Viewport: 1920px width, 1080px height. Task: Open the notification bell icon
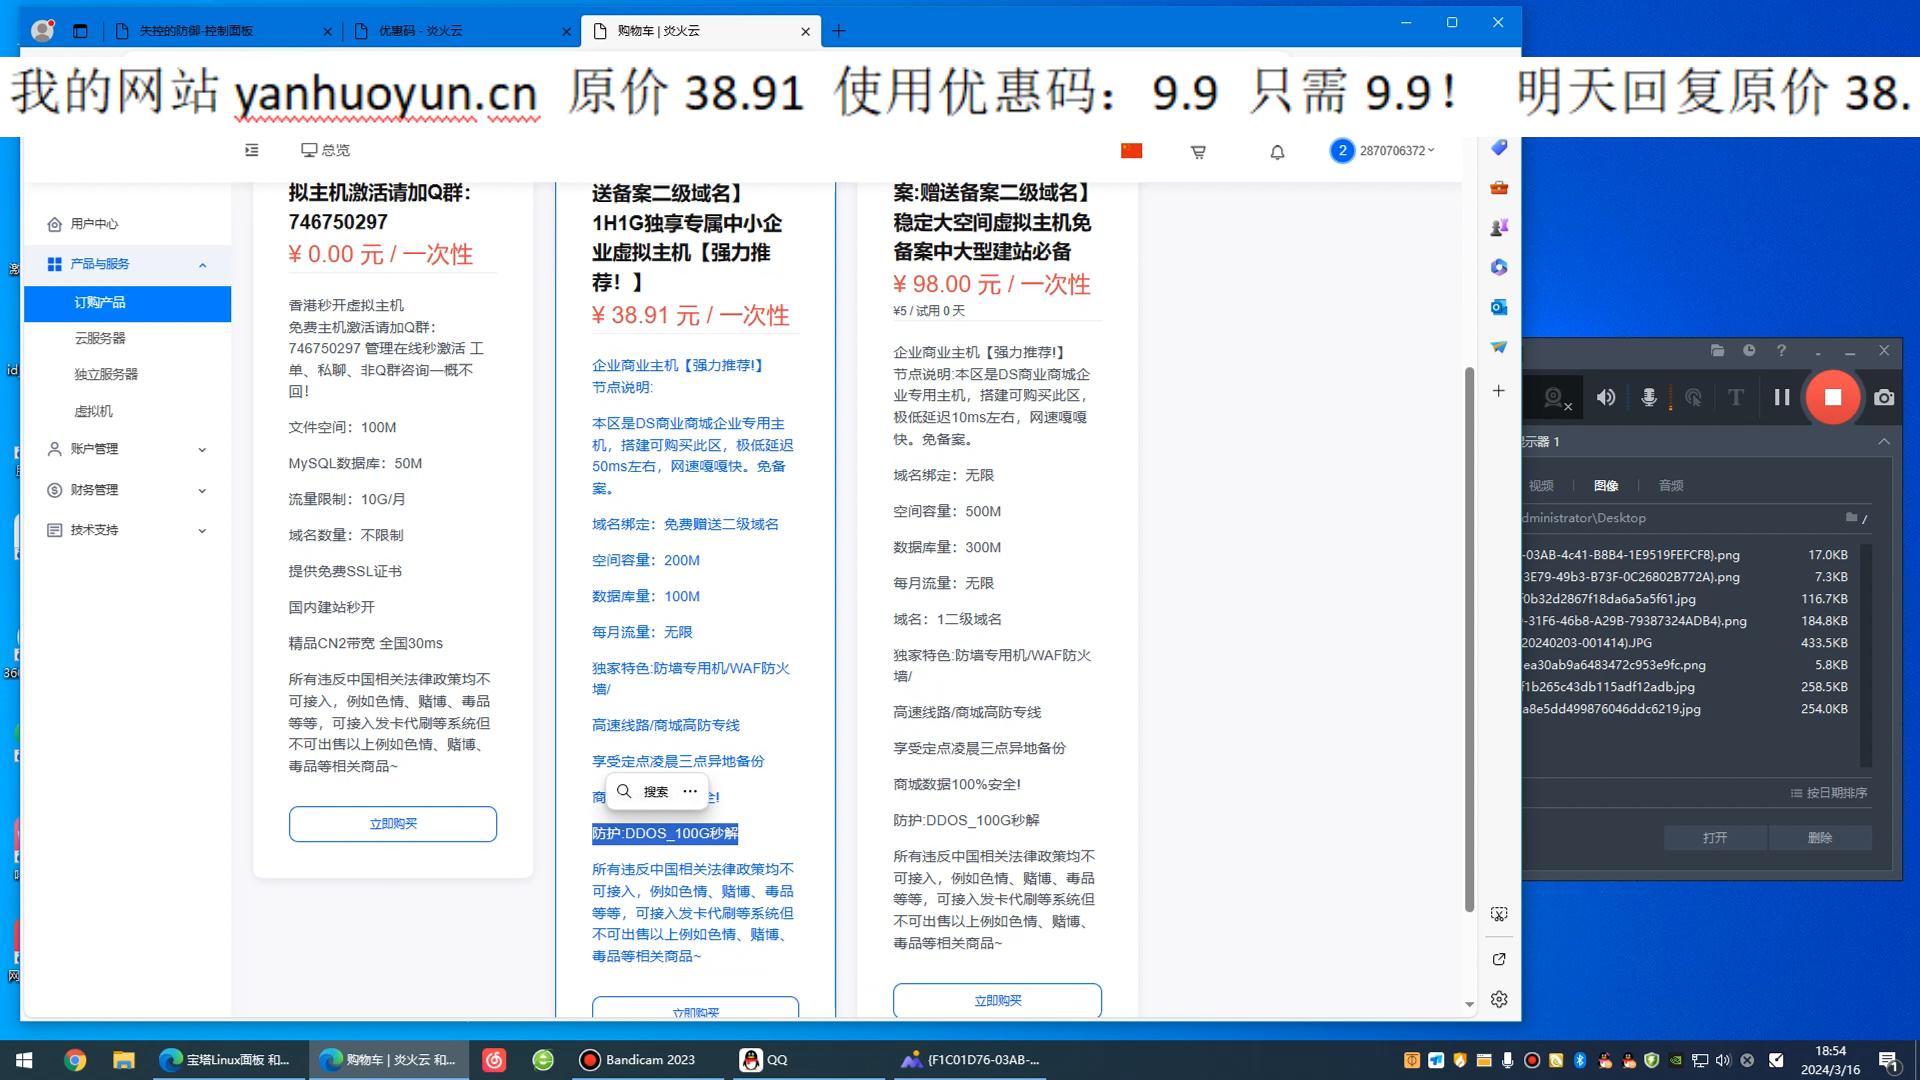pos(1277,152)
